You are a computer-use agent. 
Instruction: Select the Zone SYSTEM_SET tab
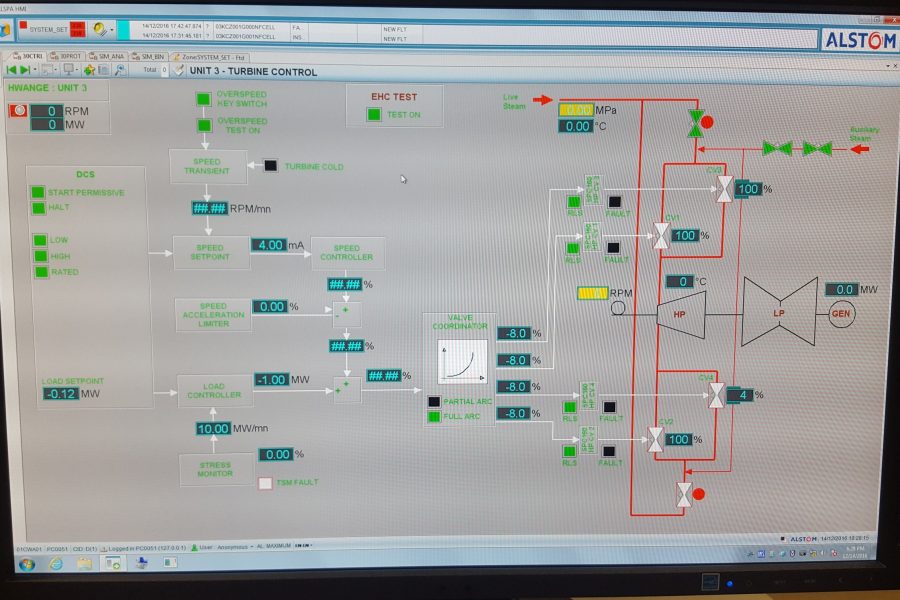210,57
